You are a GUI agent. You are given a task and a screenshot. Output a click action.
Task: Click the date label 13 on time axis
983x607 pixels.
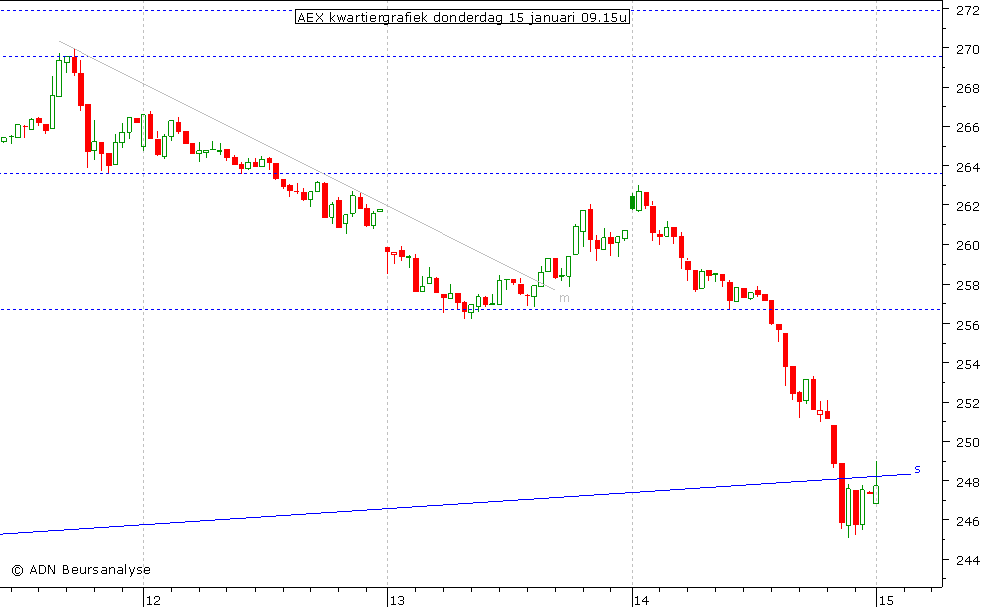(x=397, y=601)
